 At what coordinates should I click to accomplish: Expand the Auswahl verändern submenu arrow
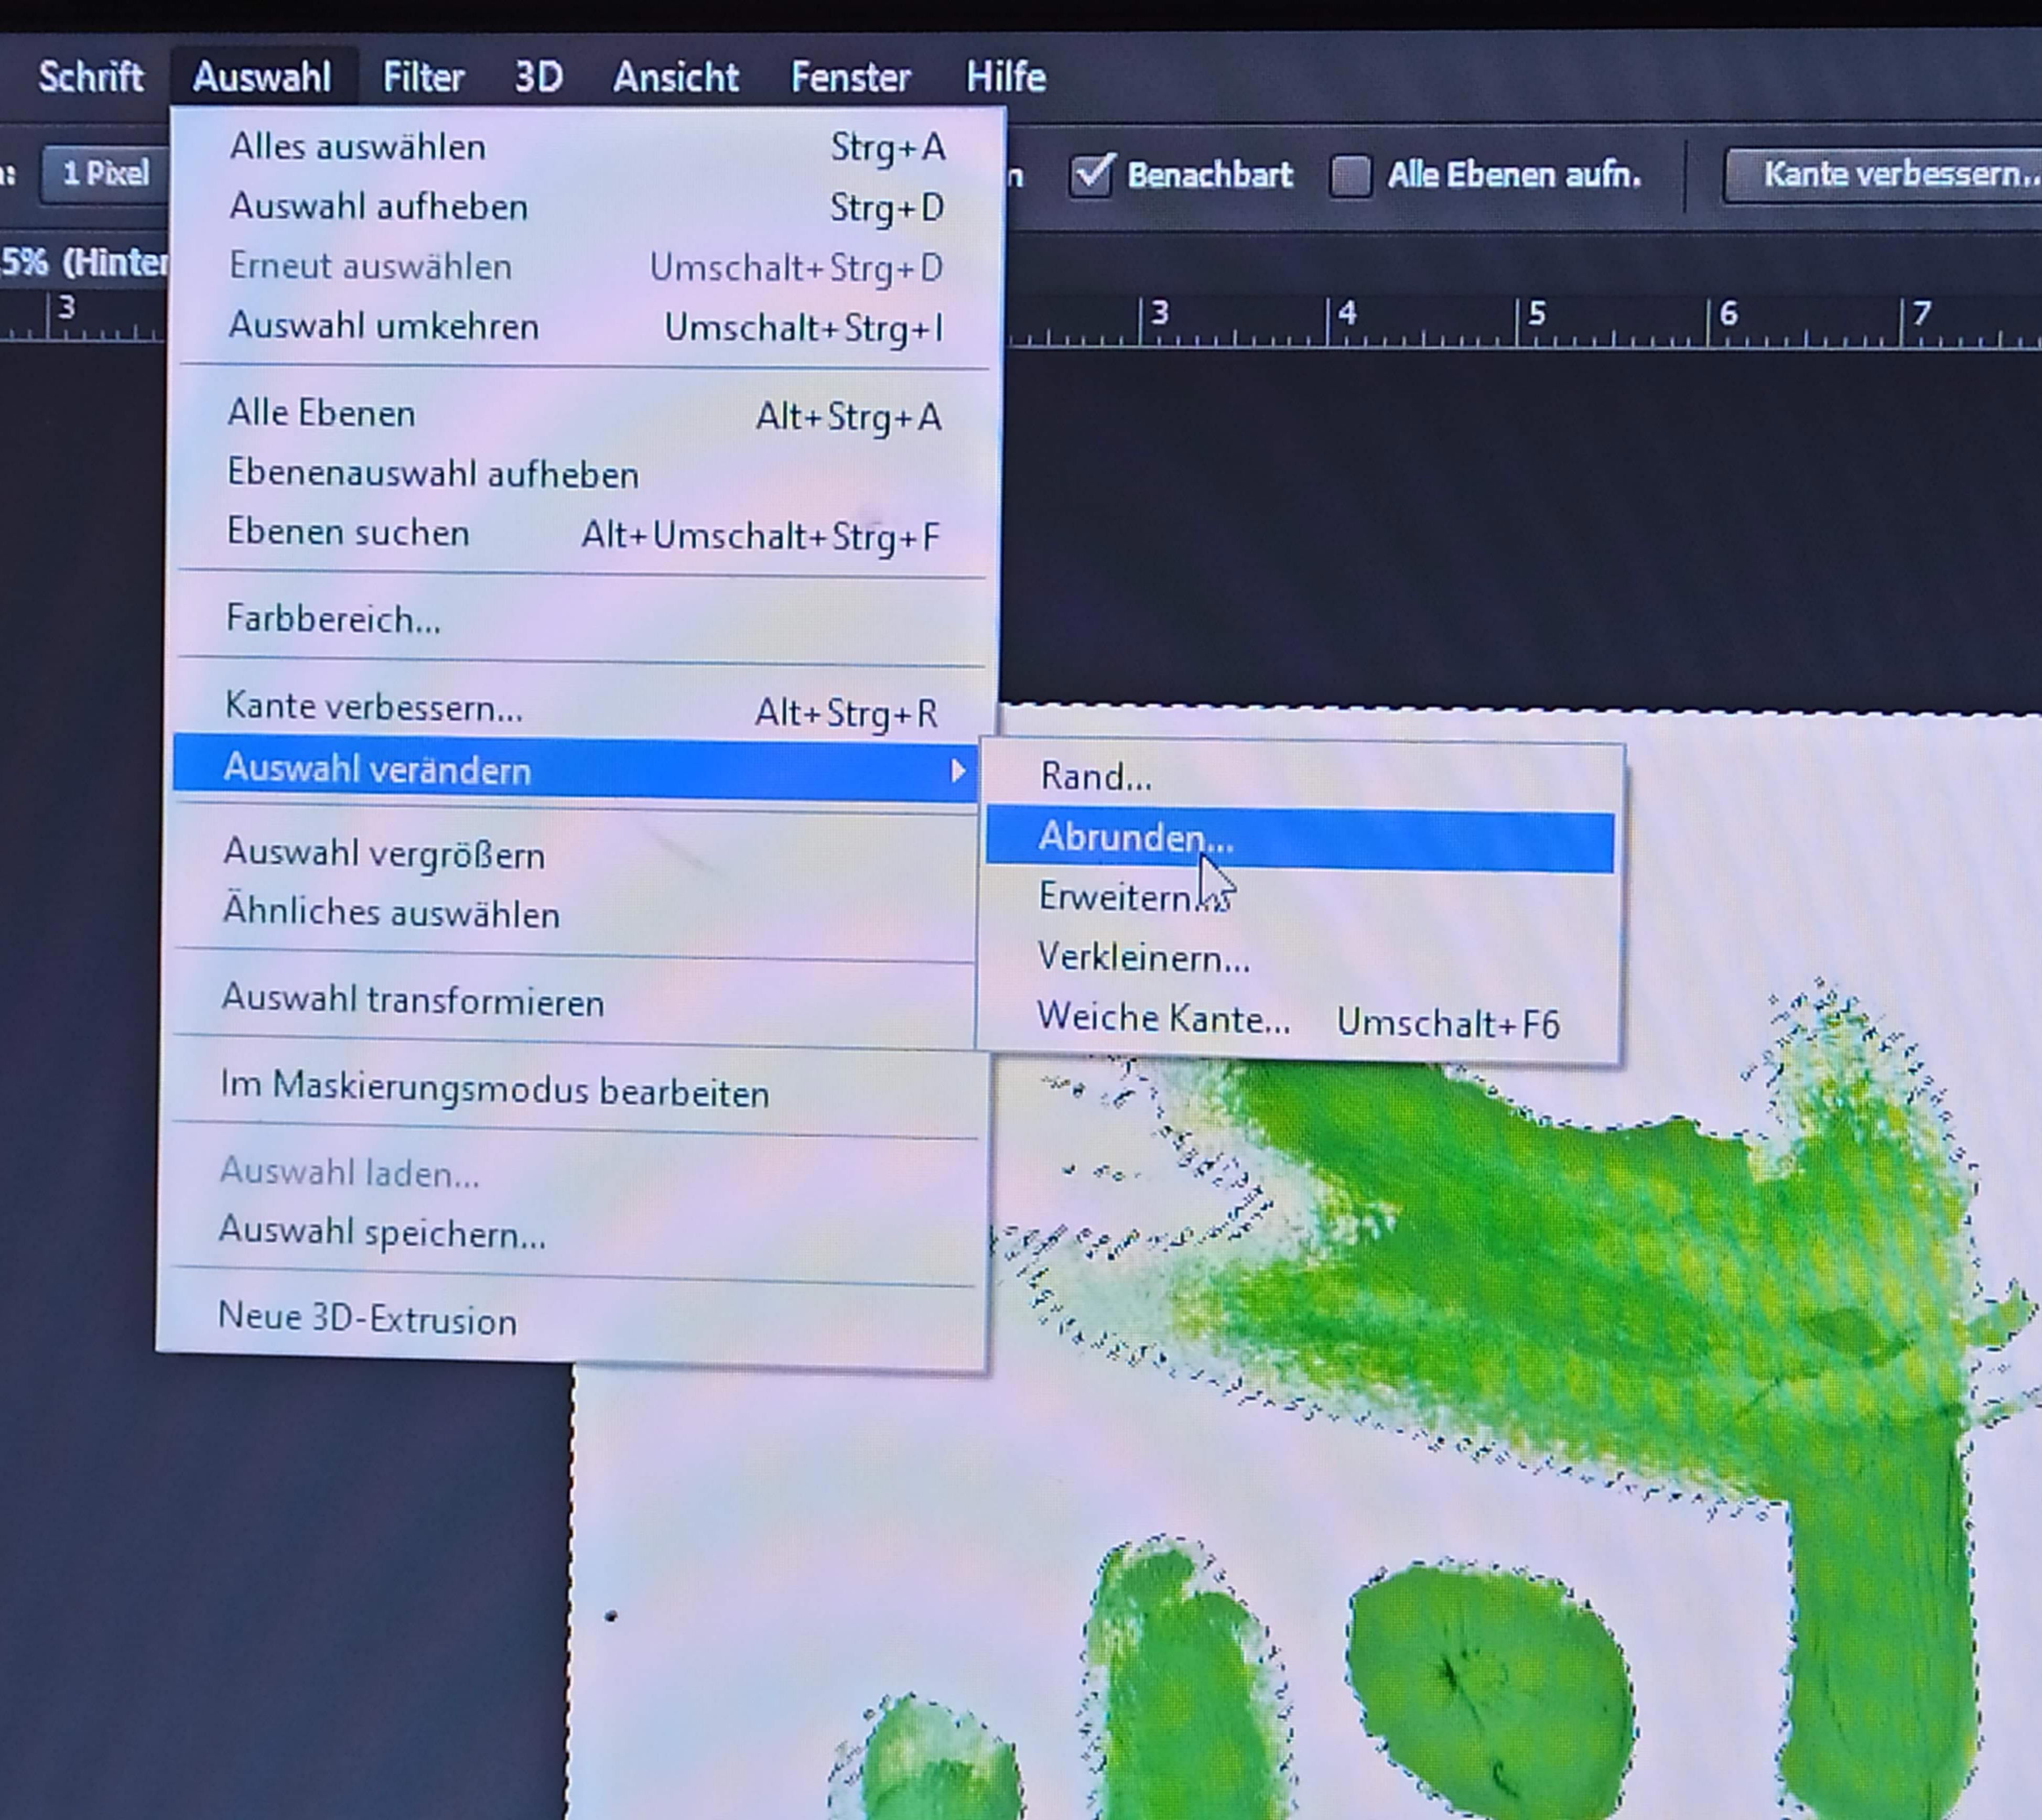pyautogui.click(x=957, y=770)
